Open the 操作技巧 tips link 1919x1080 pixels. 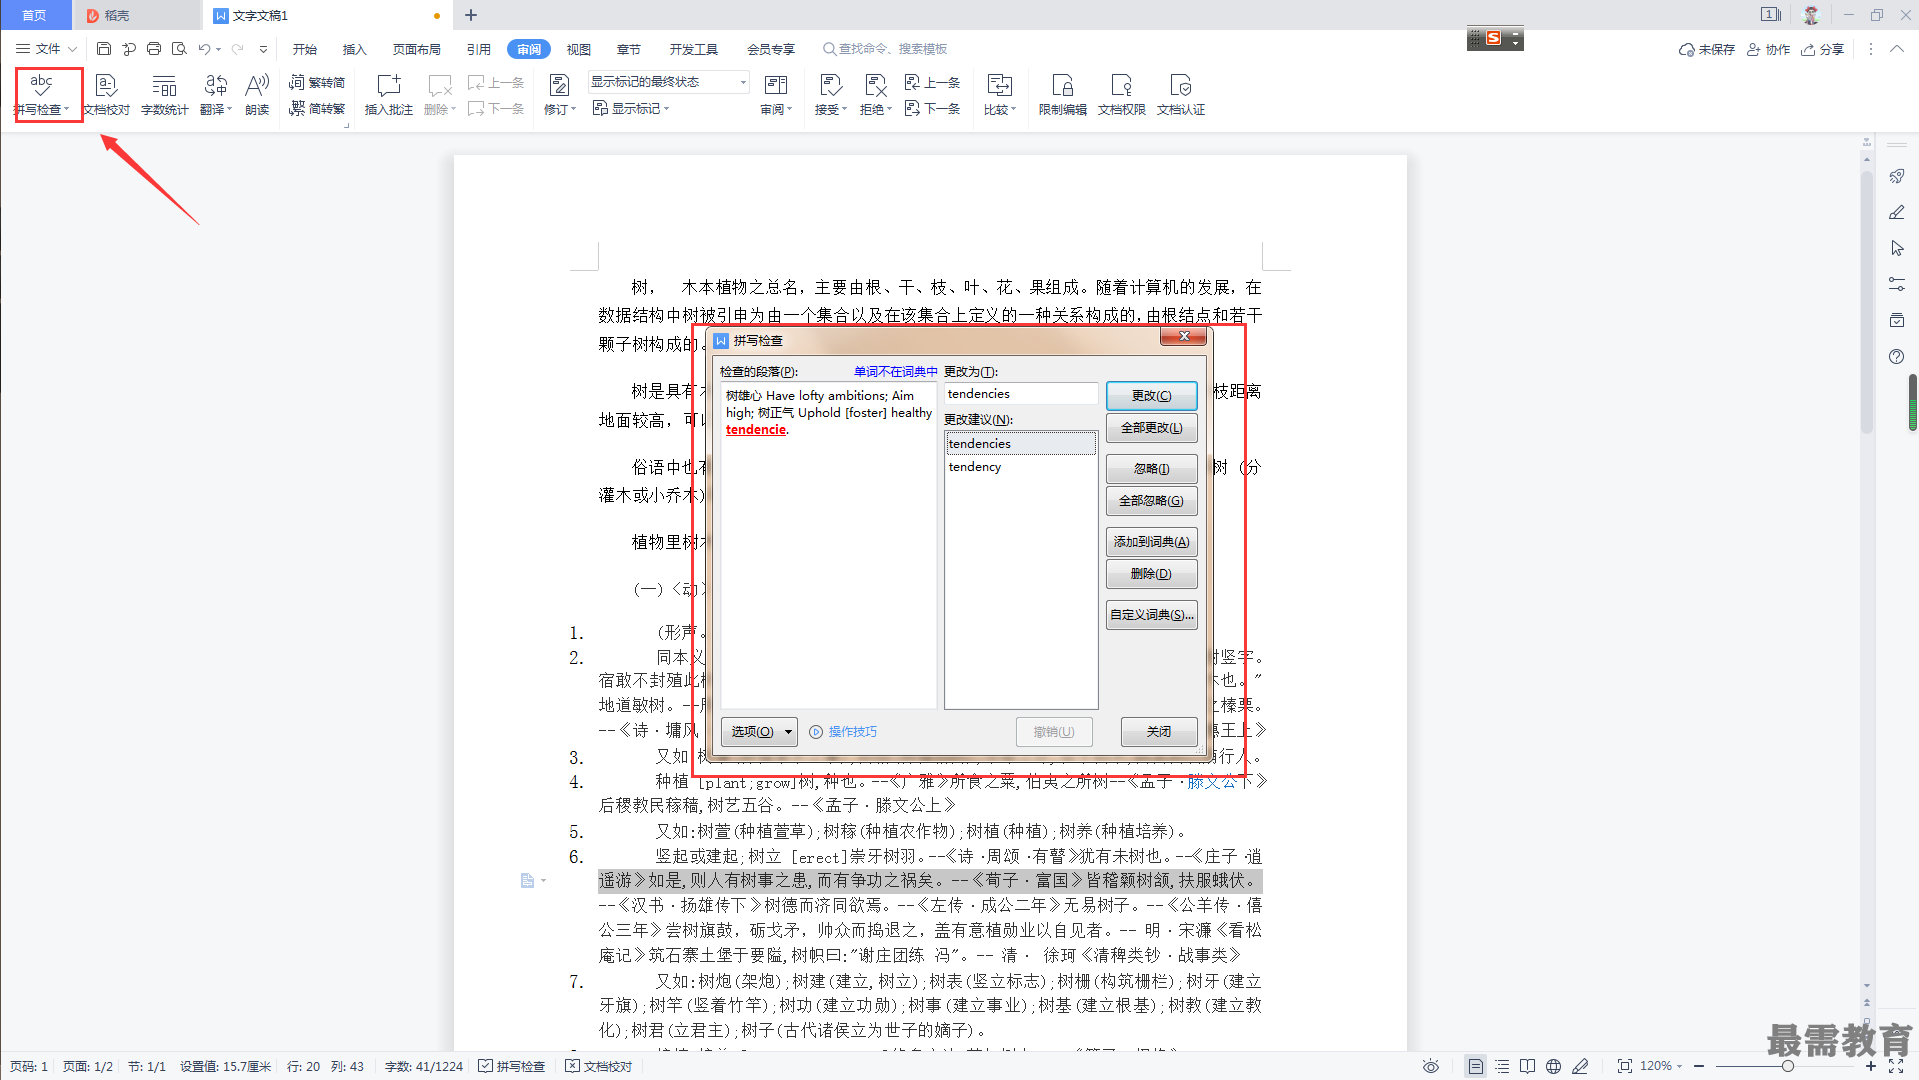click(x=843, y=732)
